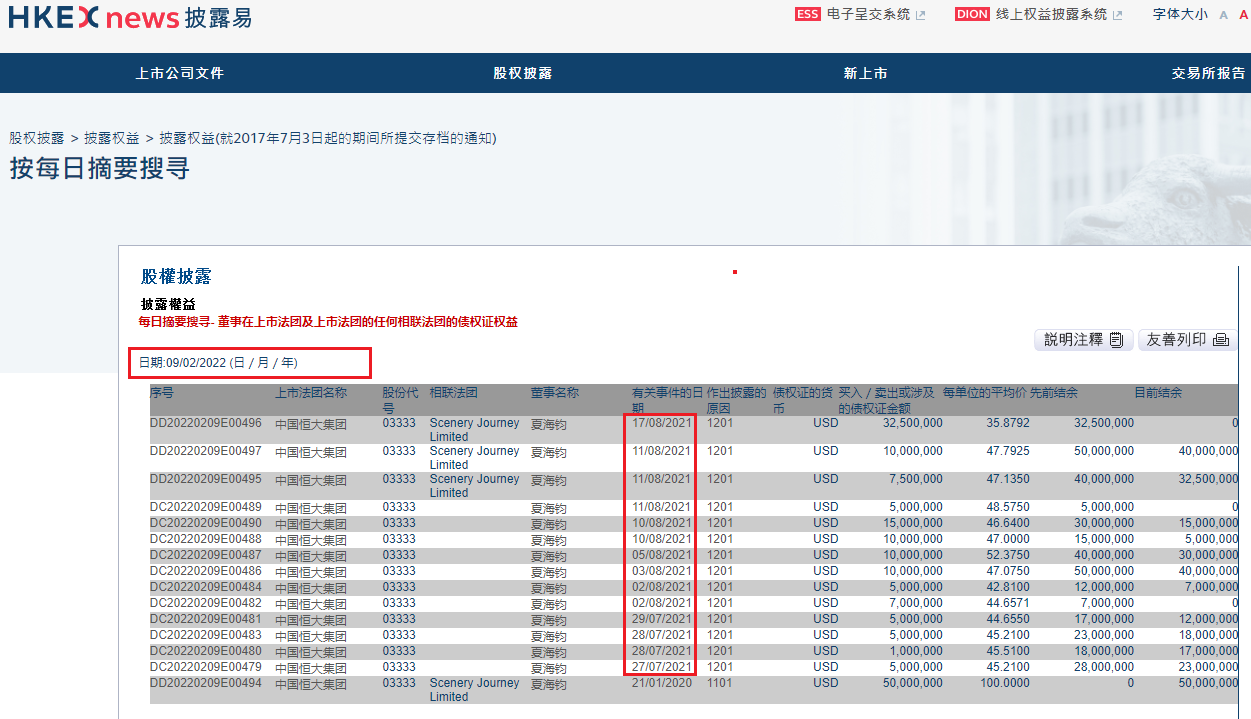Click reason code 1101 in last row
The width and height of the screenshot is (1251, 719).
(720, 683)
